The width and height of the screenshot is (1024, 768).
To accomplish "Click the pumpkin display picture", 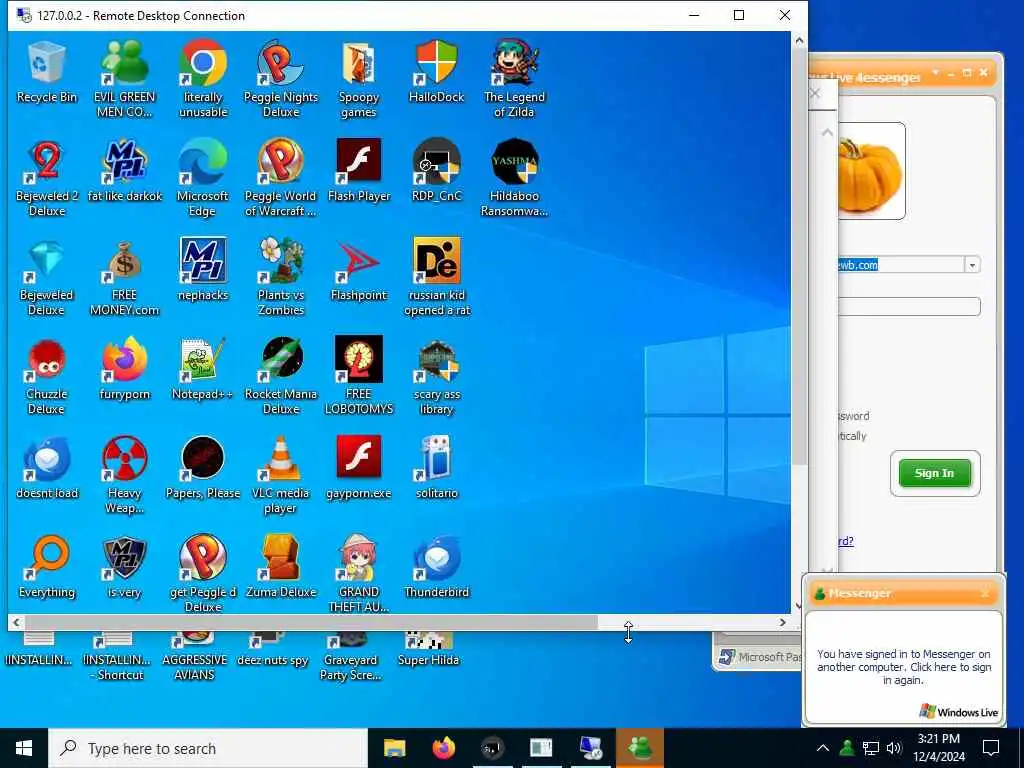I will (x=871, y=171).
